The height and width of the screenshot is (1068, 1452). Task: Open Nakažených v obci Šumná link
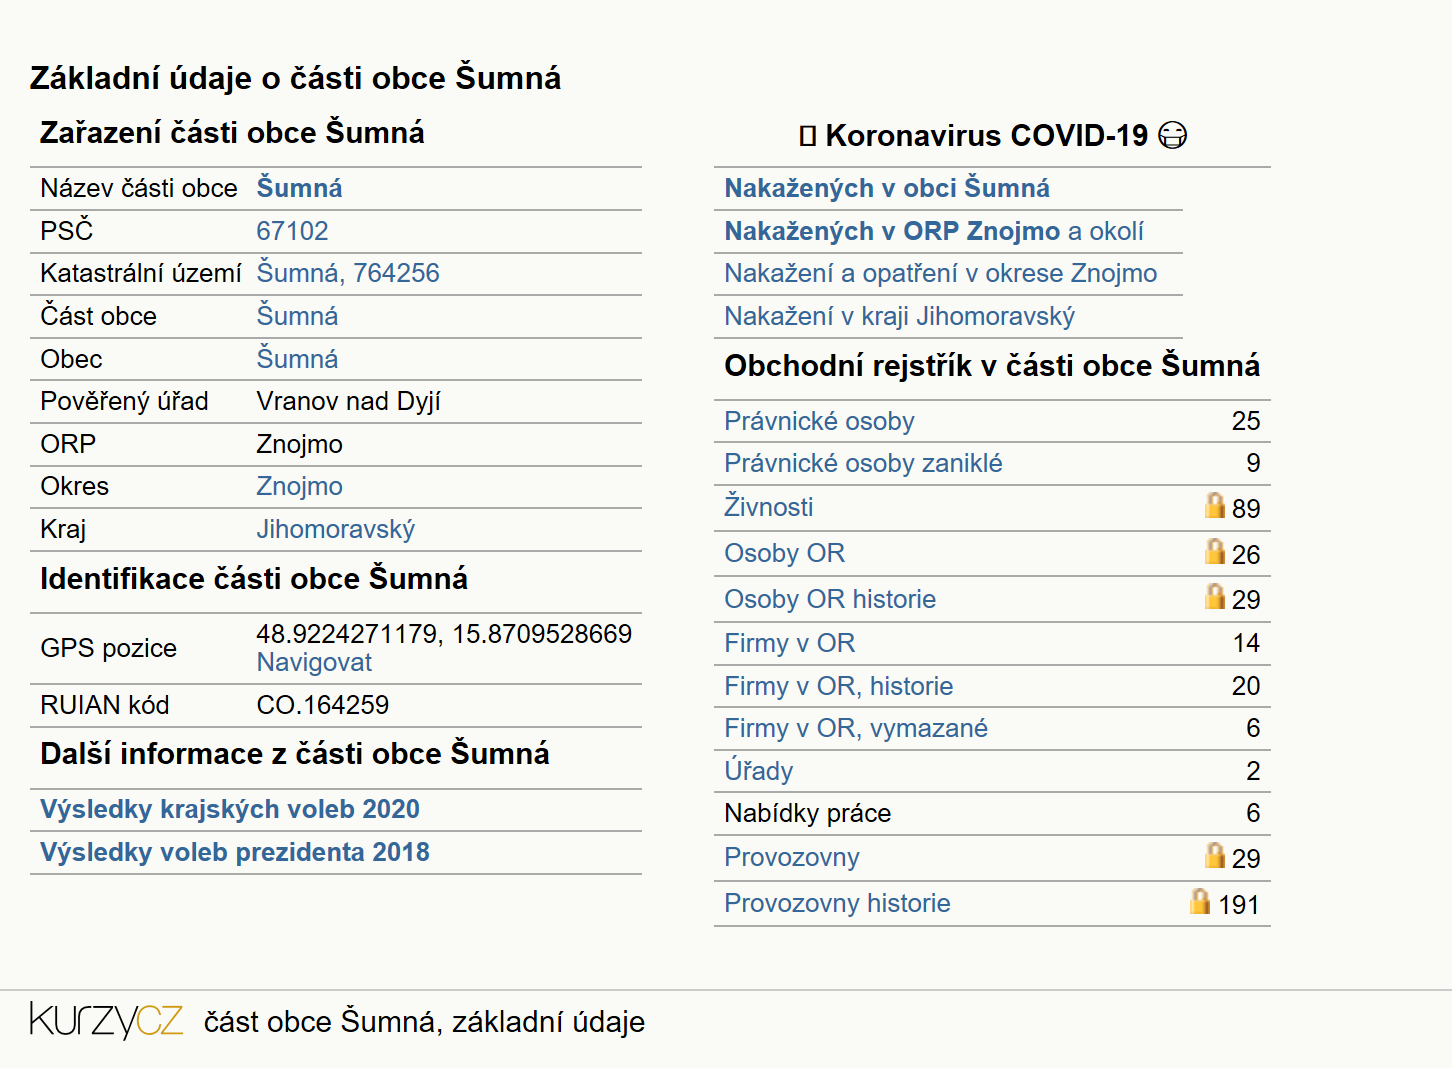[x=887, y=188]
